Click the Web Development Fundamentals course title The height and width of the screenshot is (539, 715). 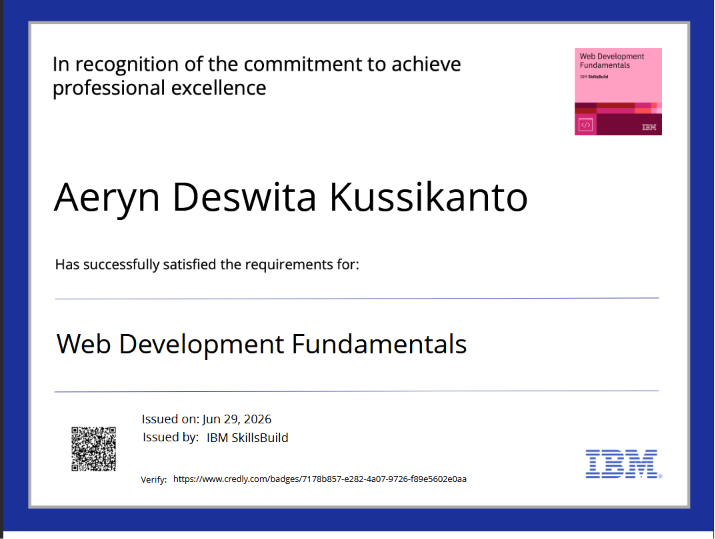tap(261, 344)
